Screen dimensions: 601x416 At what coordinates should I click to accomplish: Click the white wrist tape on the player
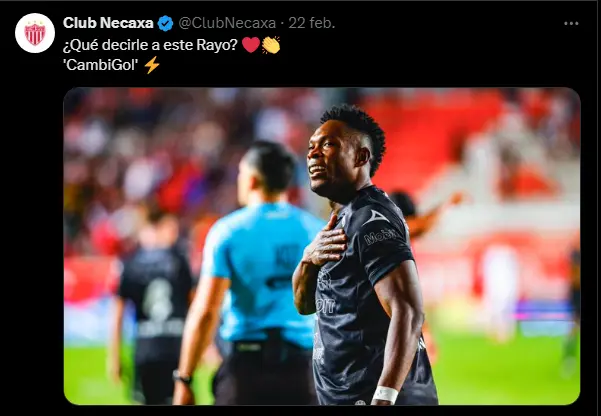(386, 394)
